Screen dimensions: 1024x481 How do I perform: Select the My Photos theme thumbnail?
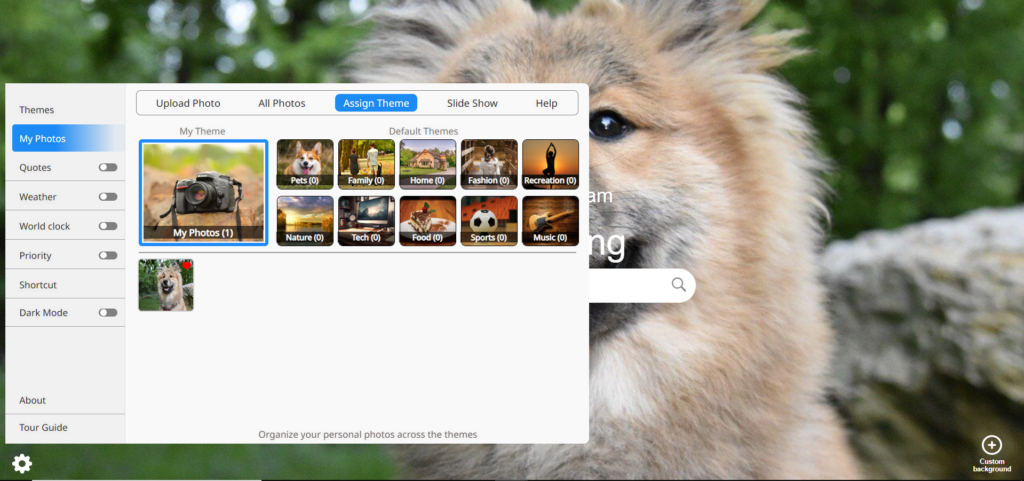click(204, 193)
